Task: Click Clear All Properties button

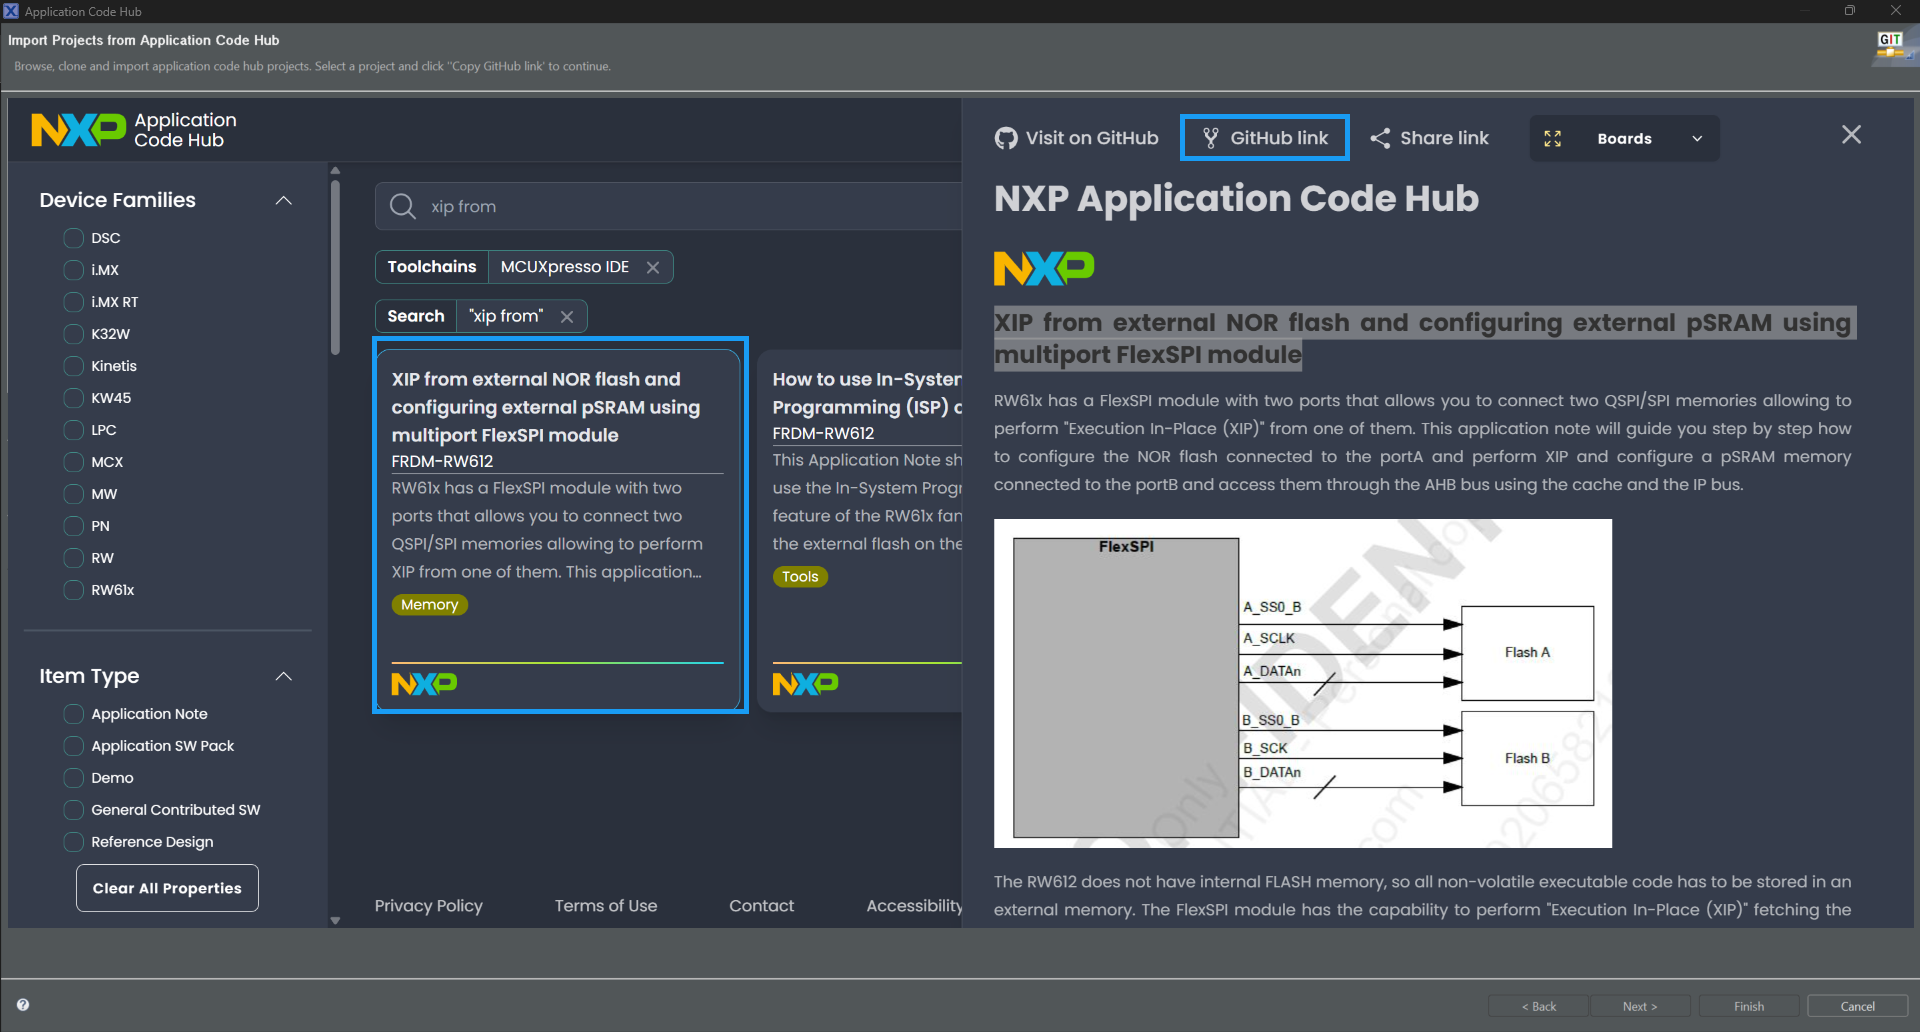Action: [x=167, y=888]
